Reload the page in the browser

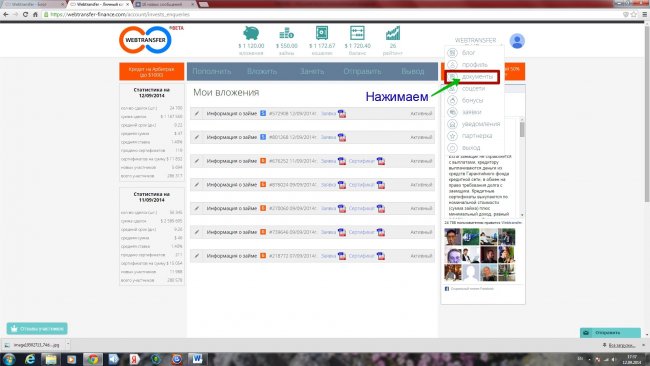coord(25,14)
